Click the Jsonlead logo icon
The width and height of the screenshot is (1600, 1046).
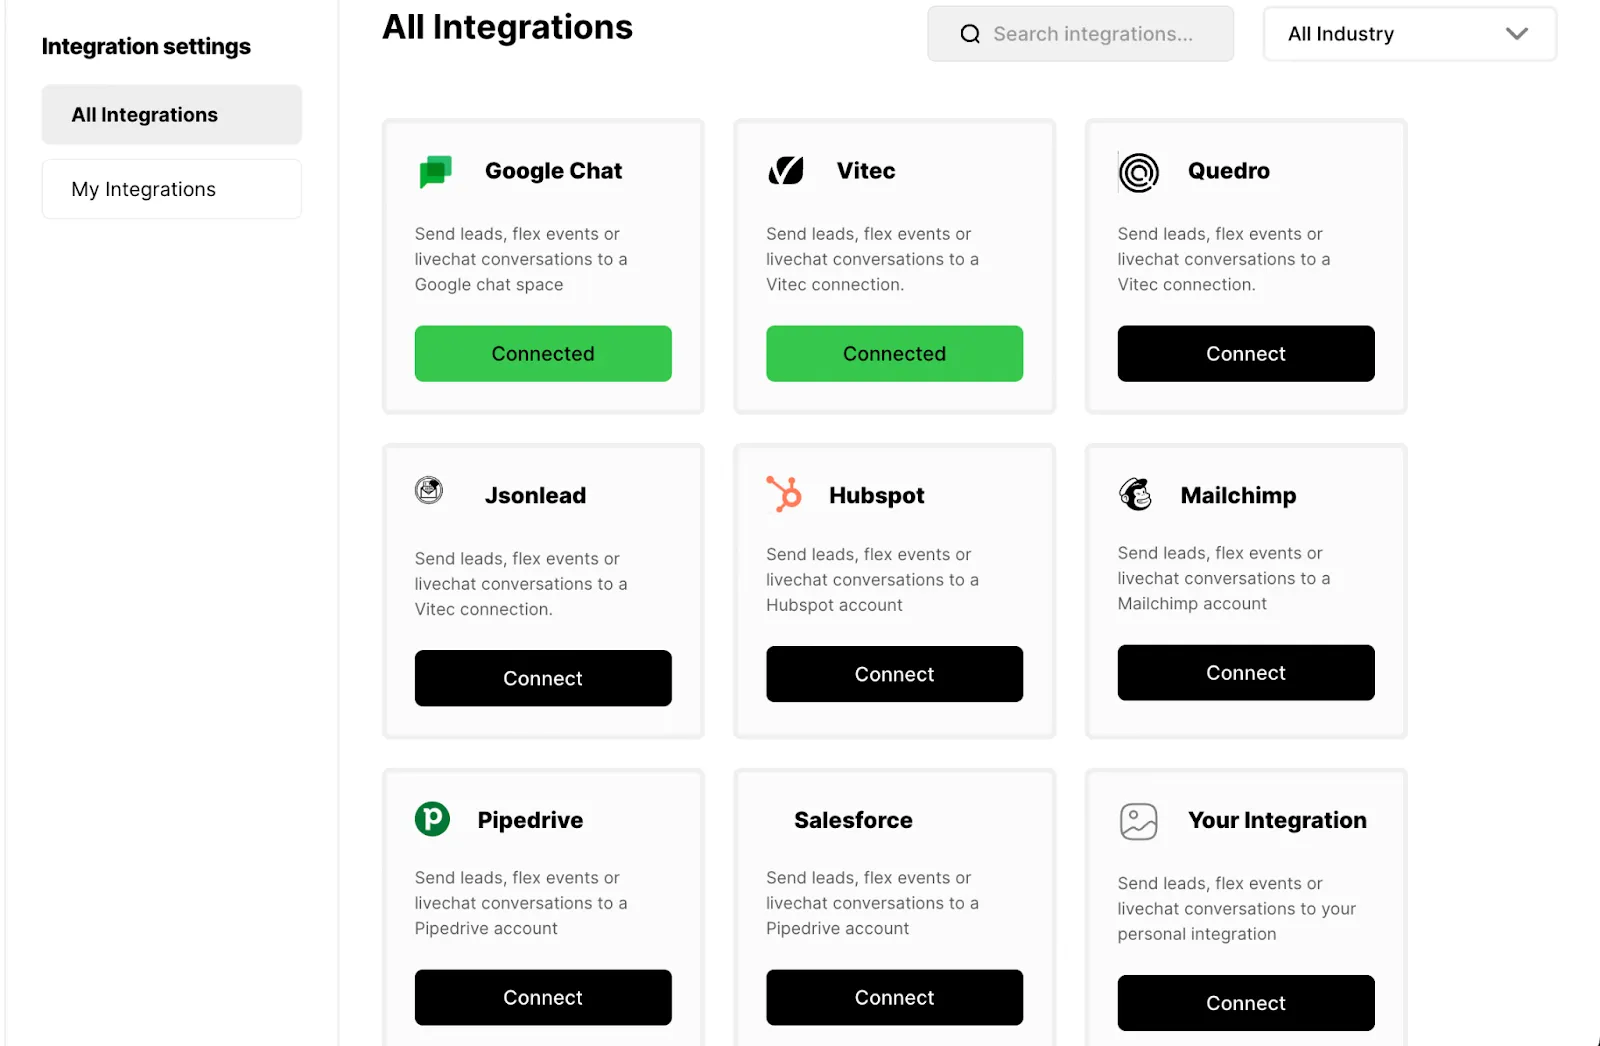[x=429, y=490]
